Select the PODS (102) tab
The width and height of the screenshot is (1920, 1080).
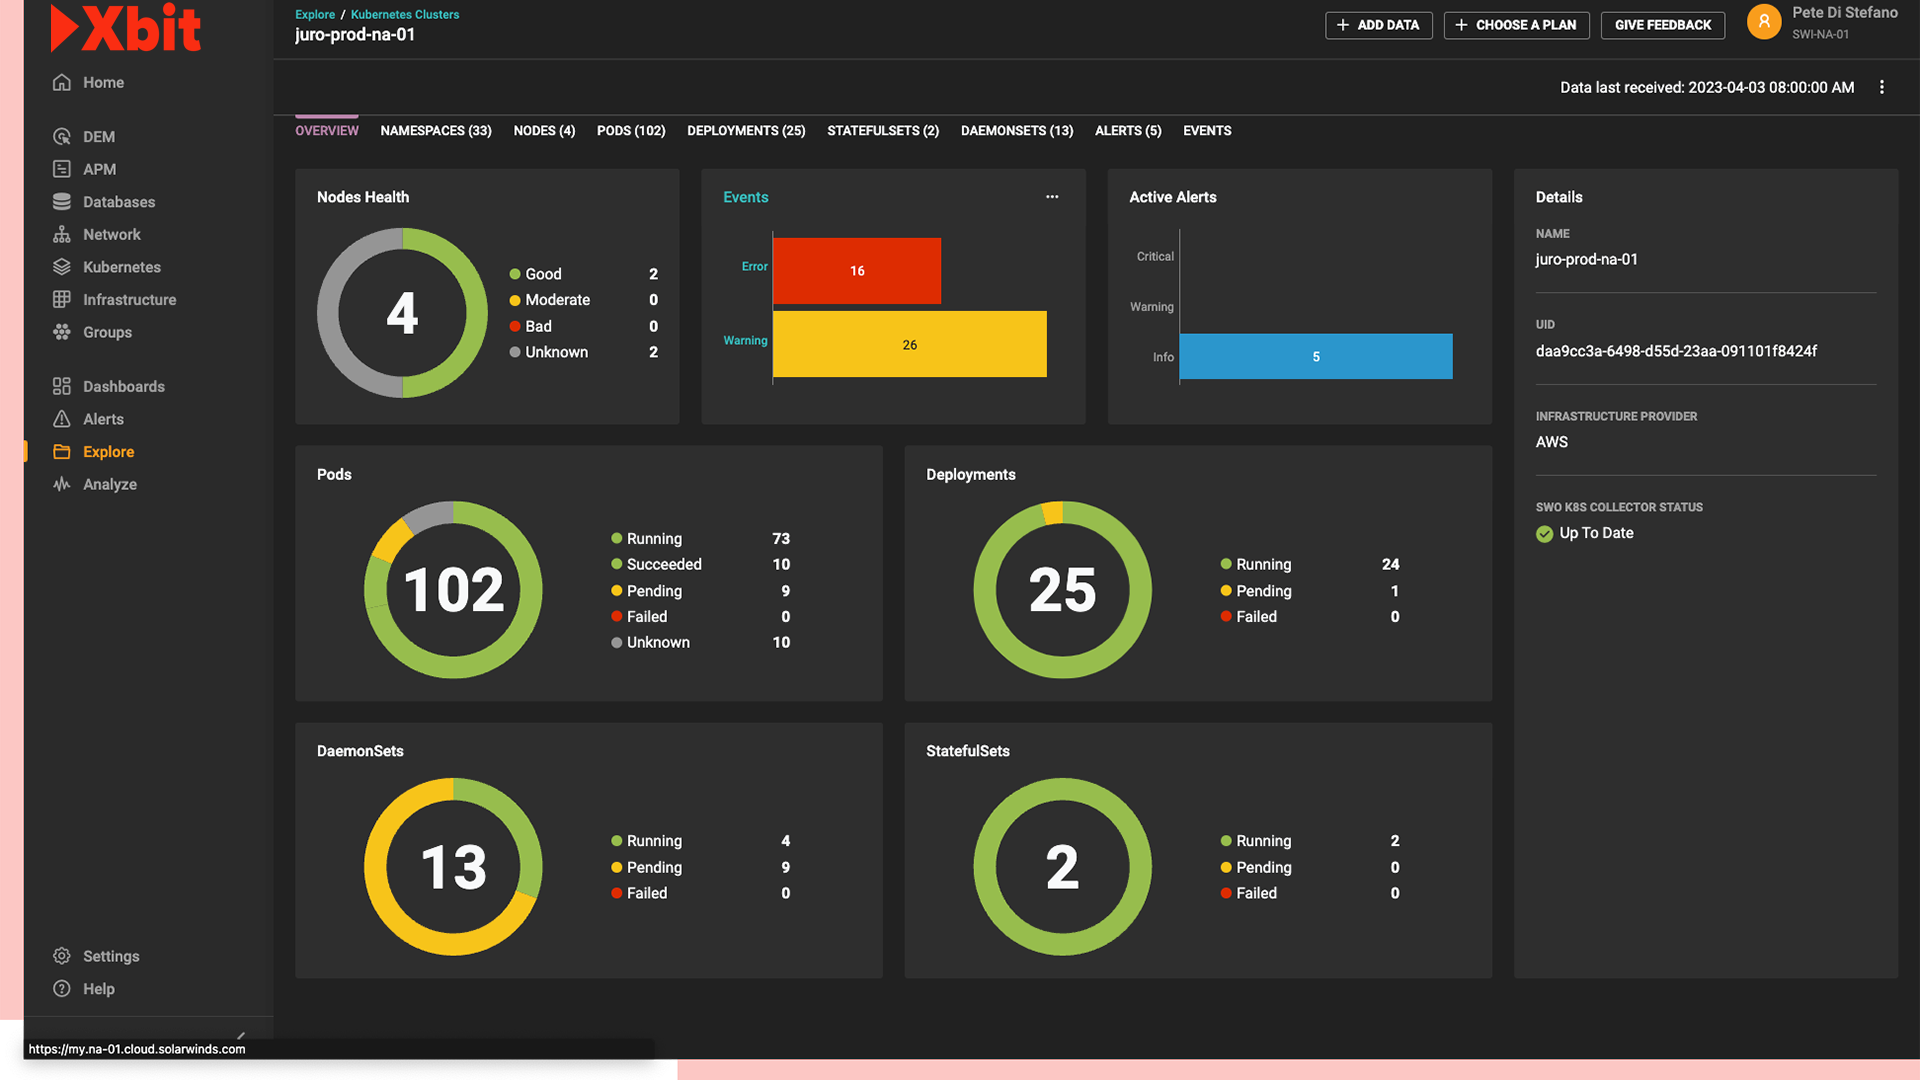(x=630, y=129)
